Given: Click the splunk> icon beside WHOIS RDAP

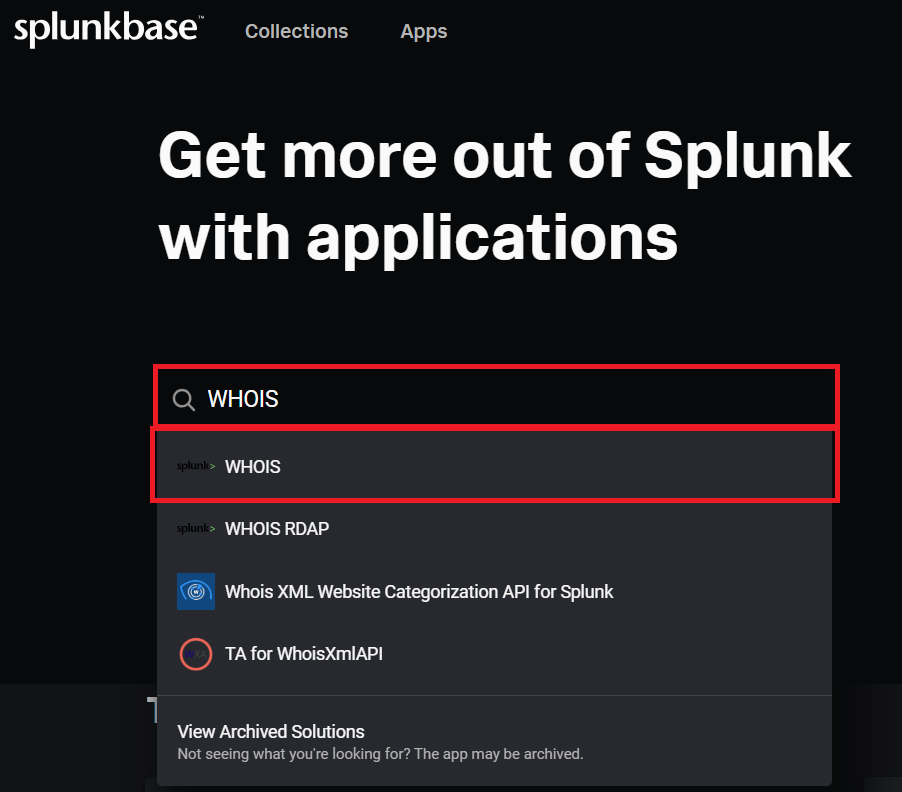Looking at the screenshot, I should pyautogui.click(x=195, y=528).
